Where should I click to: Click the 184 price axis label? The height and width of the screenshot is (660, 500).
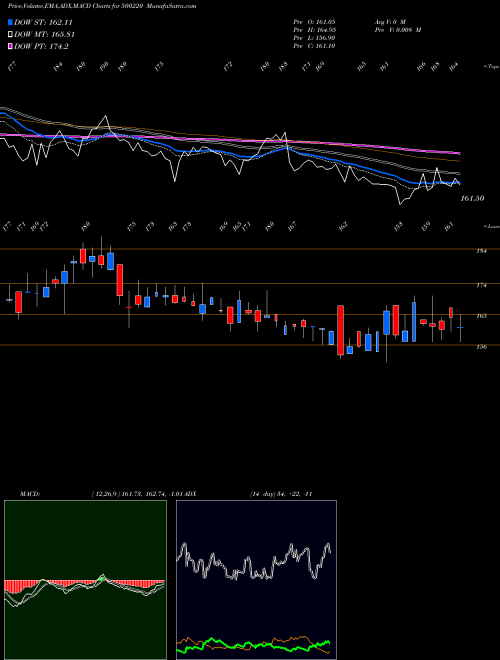481,251
